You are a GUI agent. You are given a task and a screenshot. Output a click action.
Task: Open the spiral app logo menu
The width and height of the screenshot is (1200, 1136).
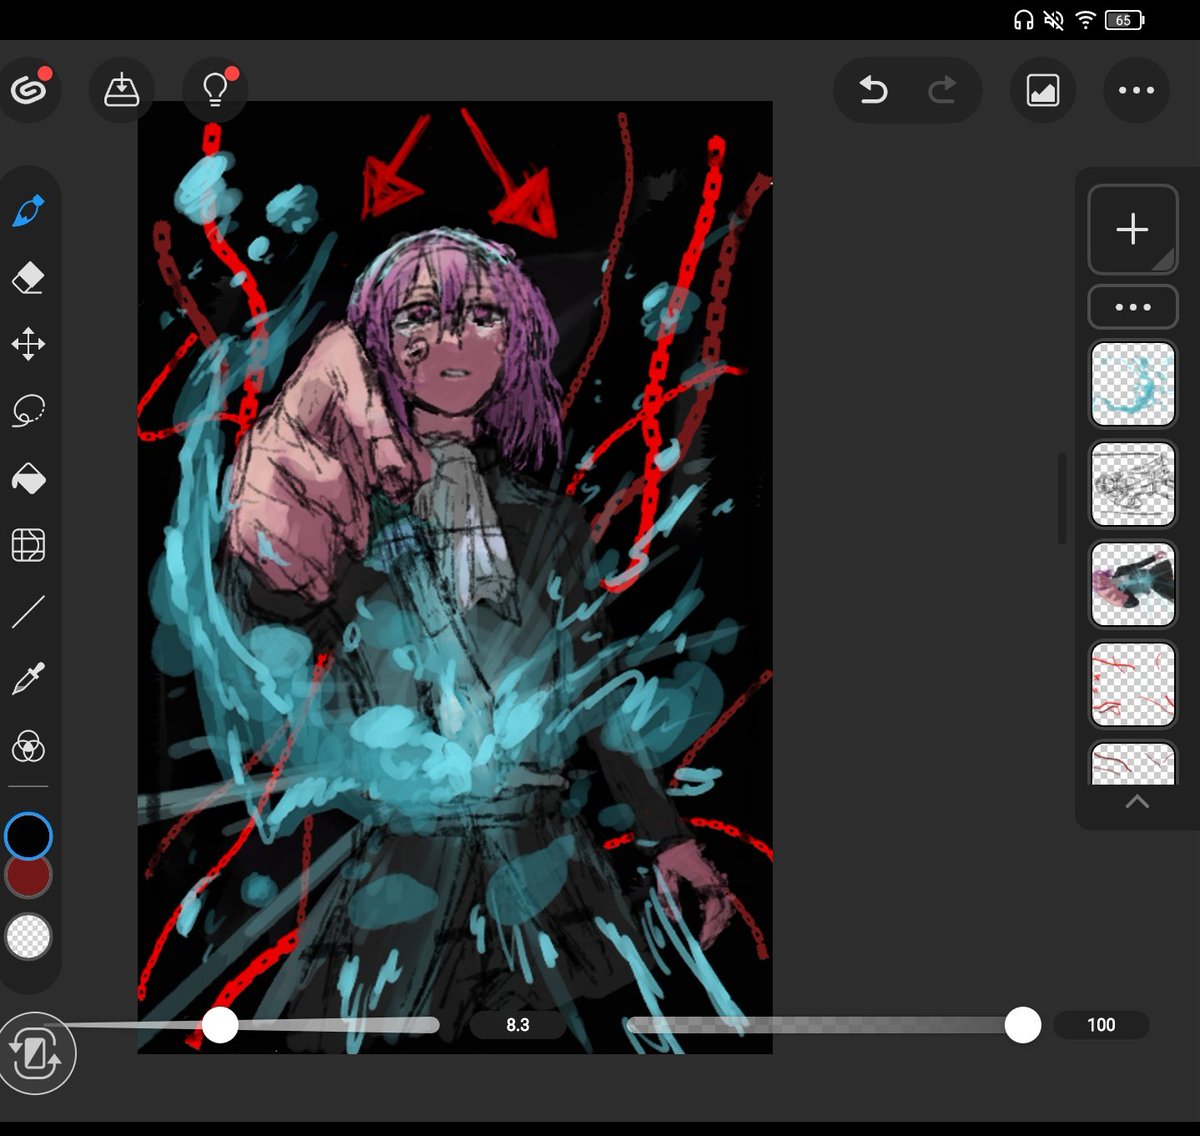point(29,90)
